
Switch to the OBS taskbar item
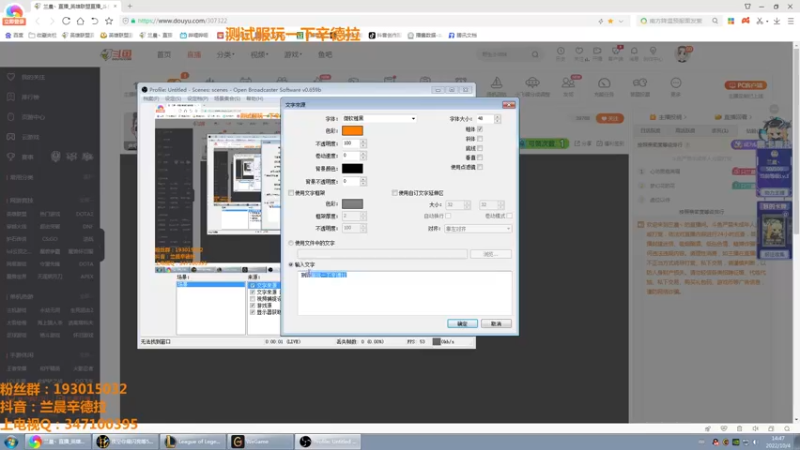(328, 441)
